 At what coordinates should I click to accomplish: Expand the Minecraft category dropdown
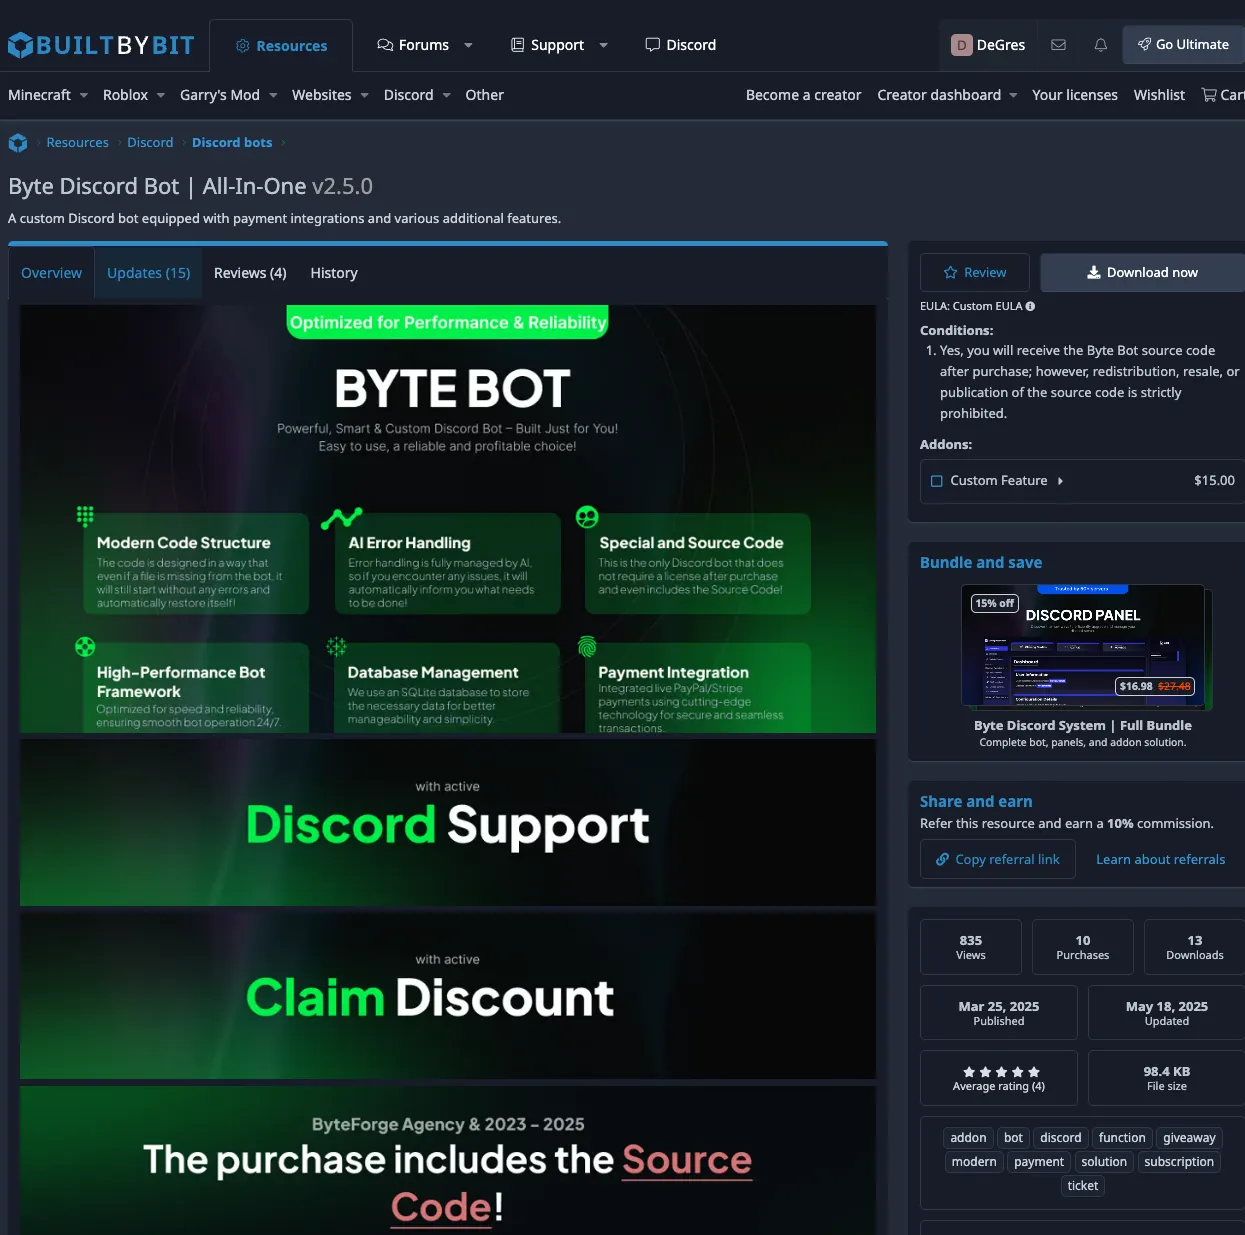pyautogui.click(x=83, y=96)
